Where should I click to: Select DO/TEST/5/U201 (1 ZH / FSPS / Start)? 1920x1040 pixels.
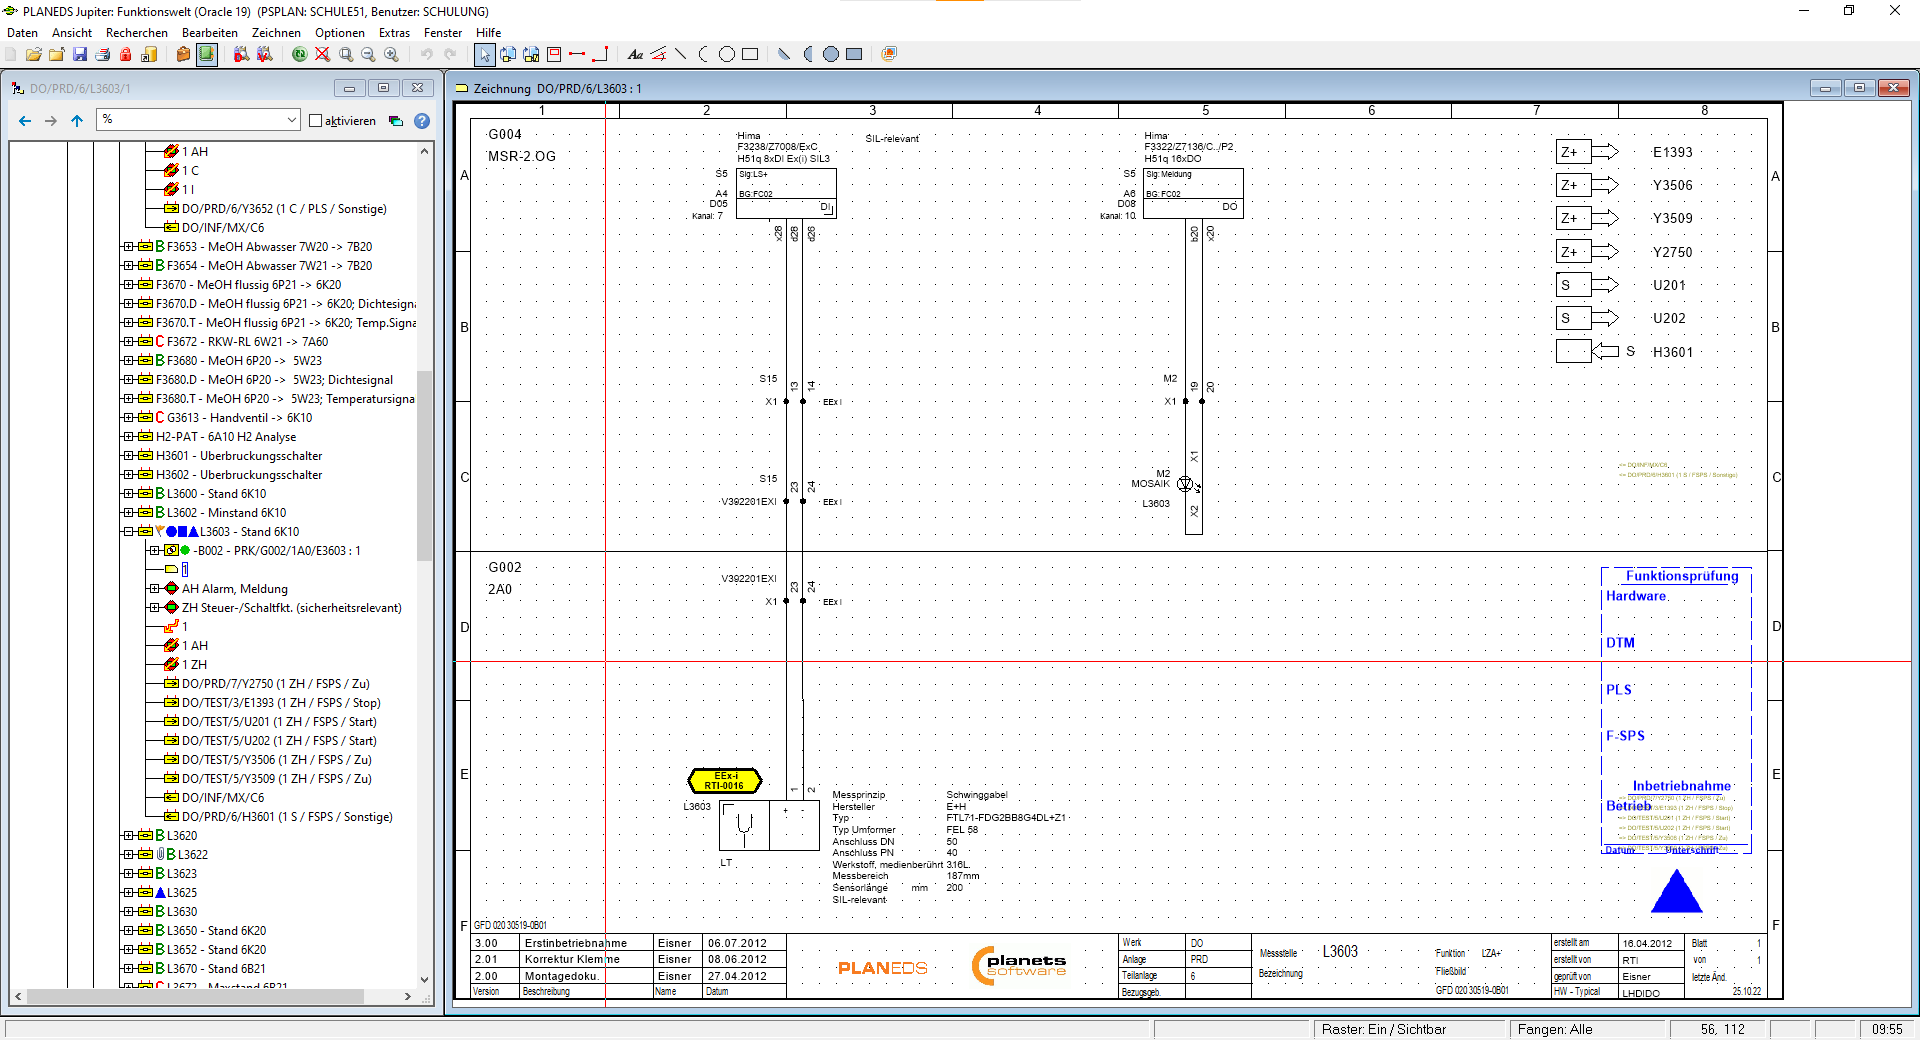[279, 722]
